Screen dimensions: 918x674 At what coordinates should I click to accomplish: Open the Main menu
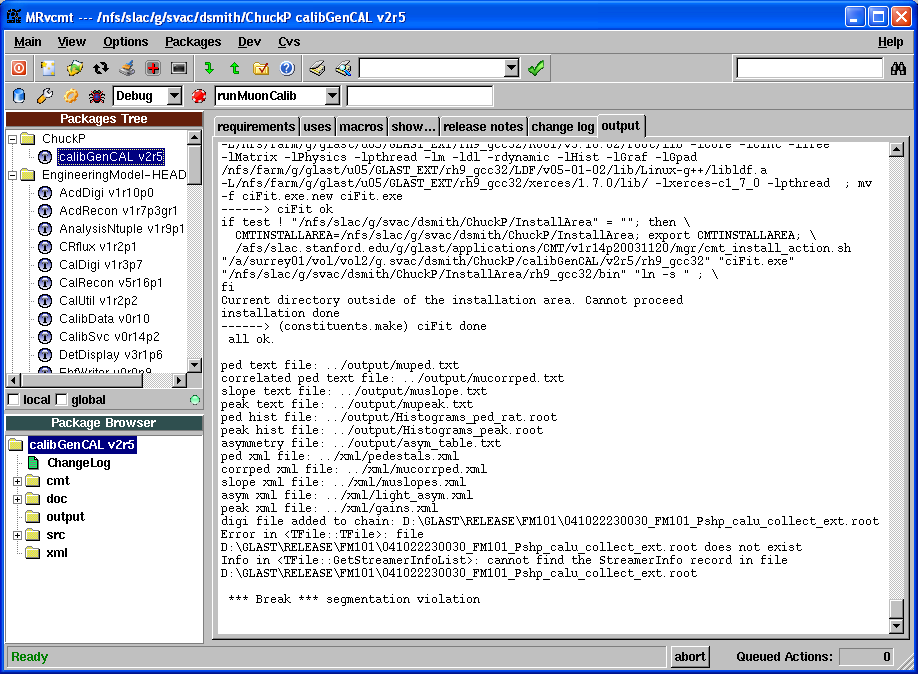(28, 42)
